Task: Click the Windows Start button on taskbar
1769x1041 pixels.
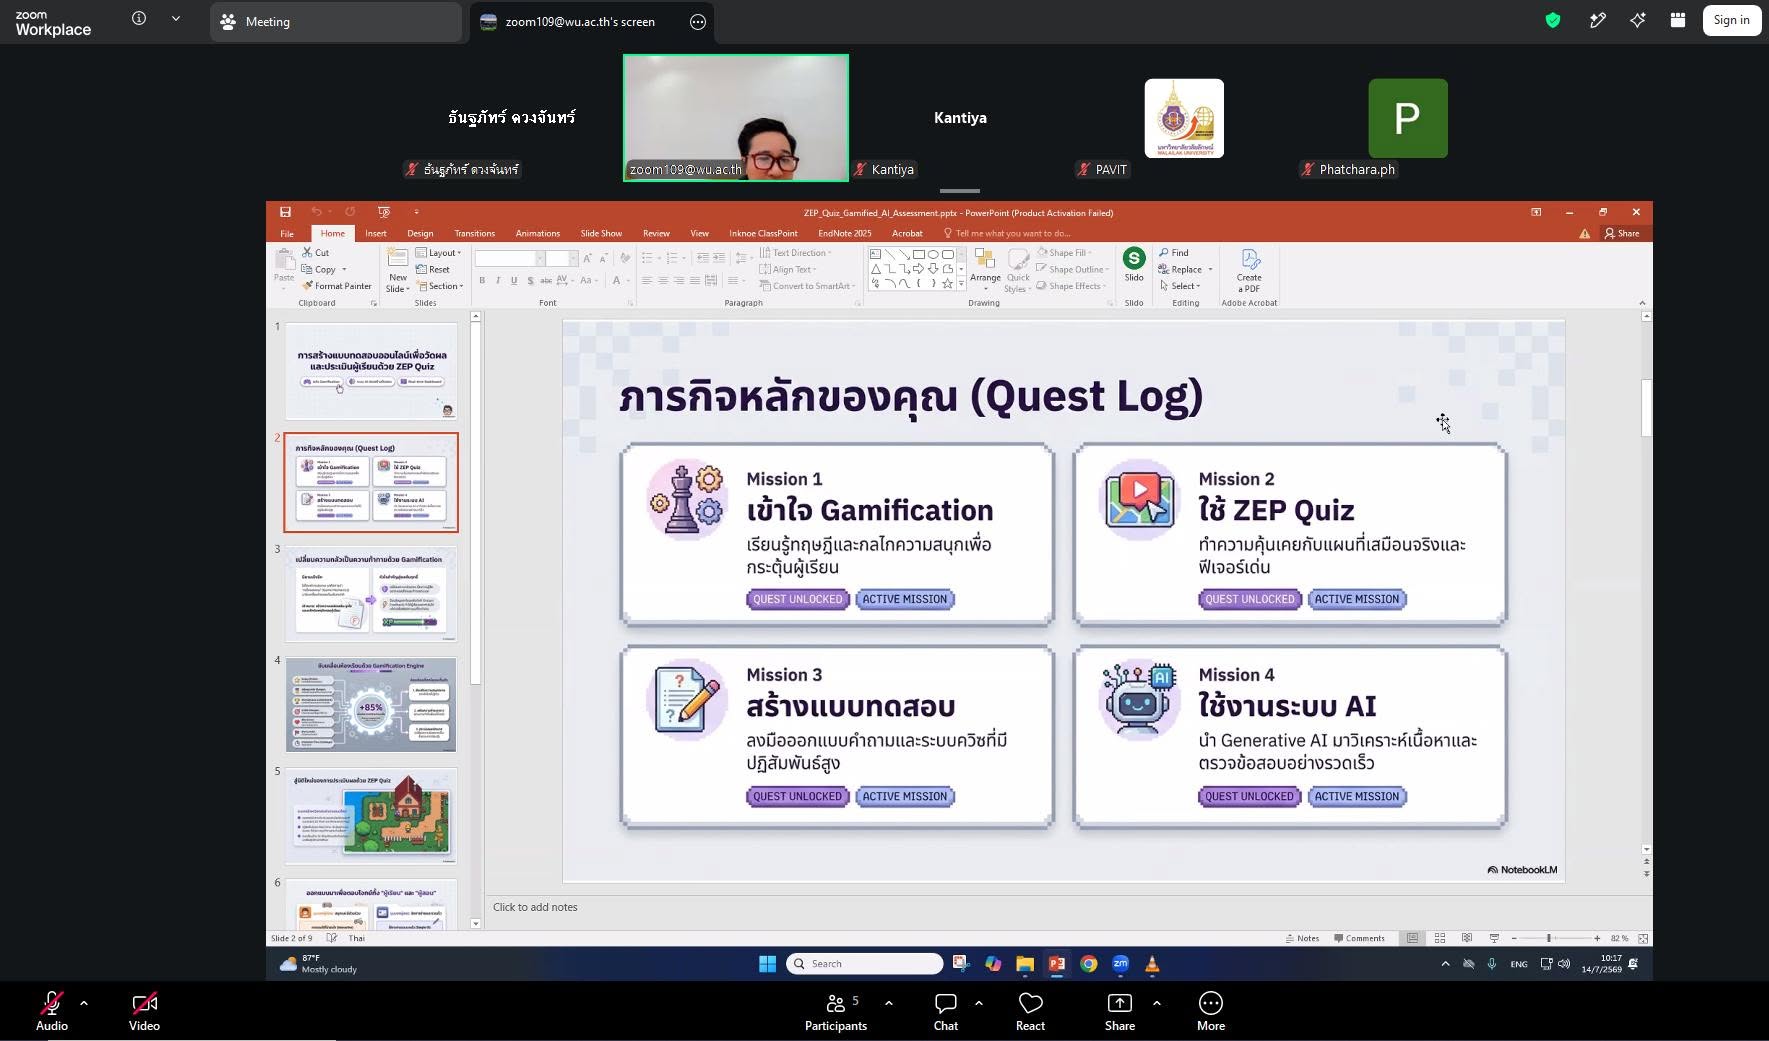Action: click(x=767, y=964)
